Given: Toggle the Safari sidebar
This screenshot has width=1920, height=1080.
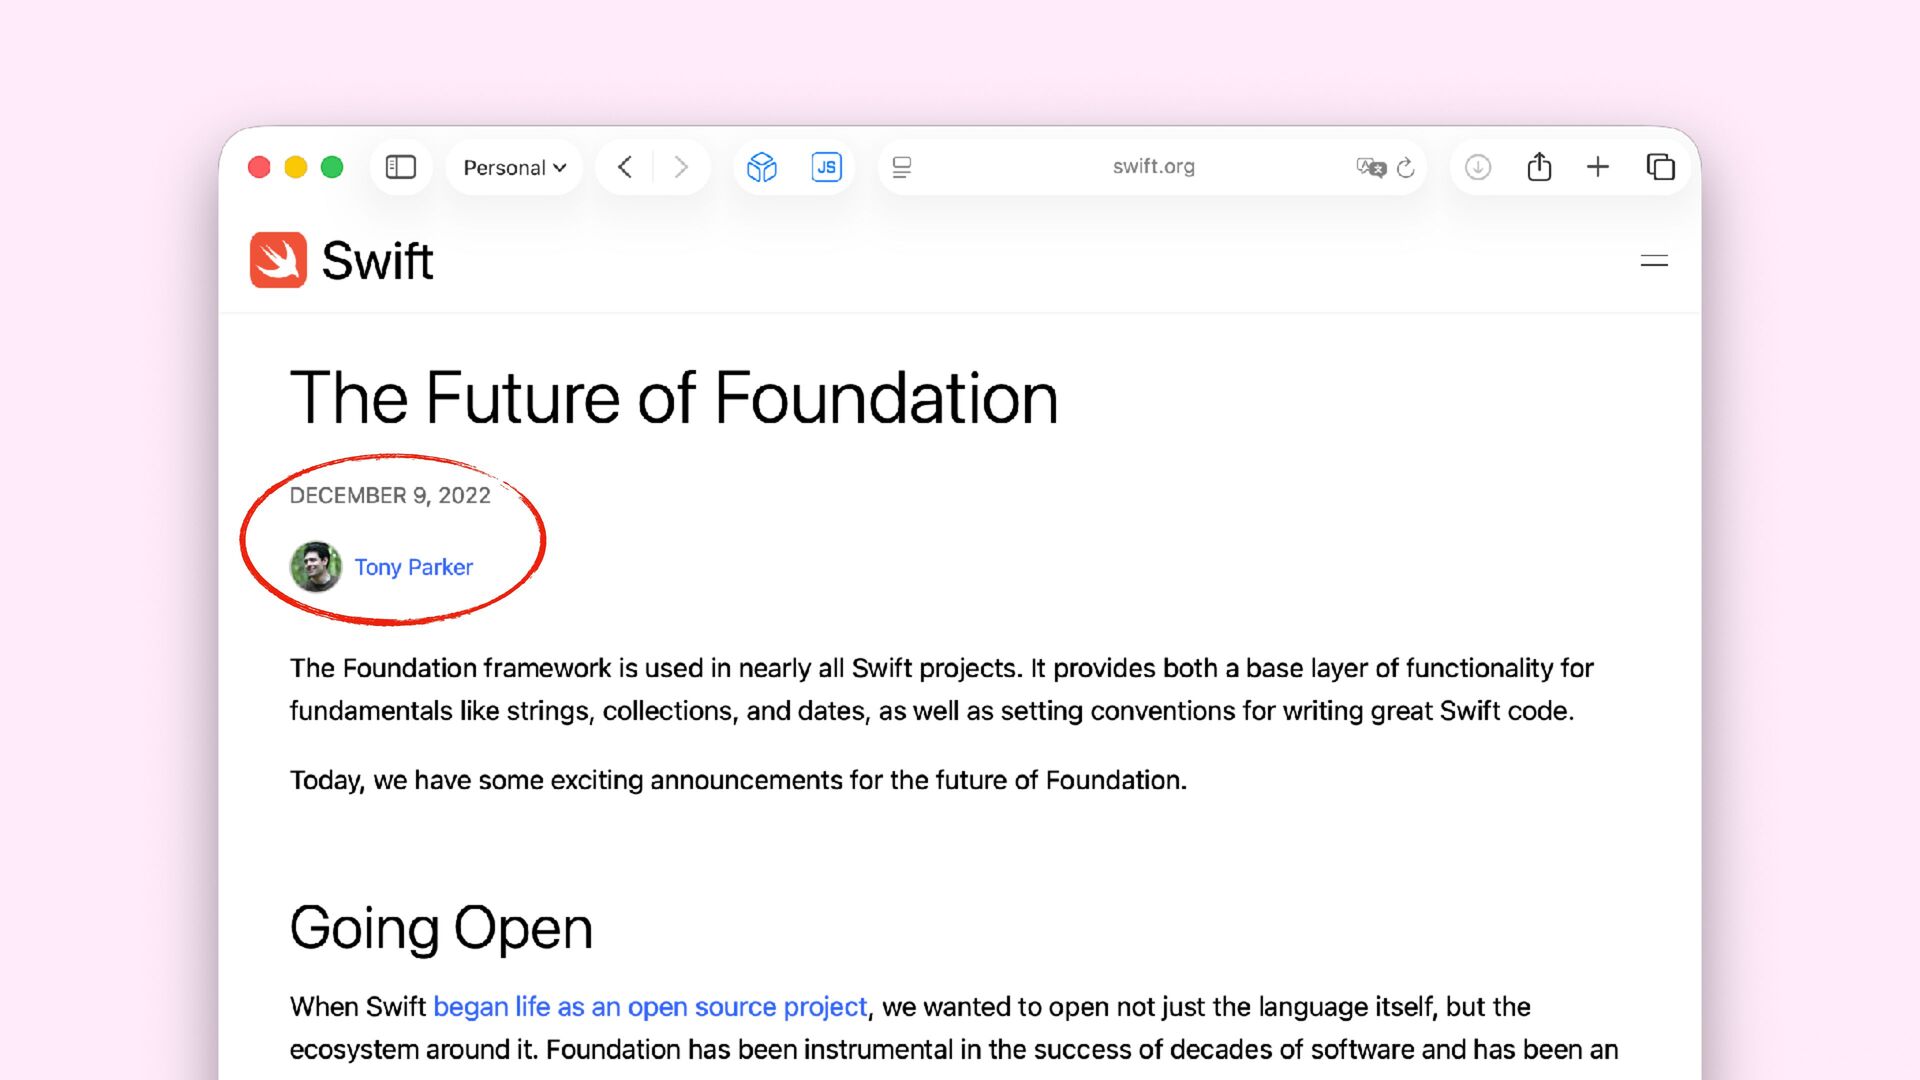Looking at the screenshot, I should tap(401, 167).
